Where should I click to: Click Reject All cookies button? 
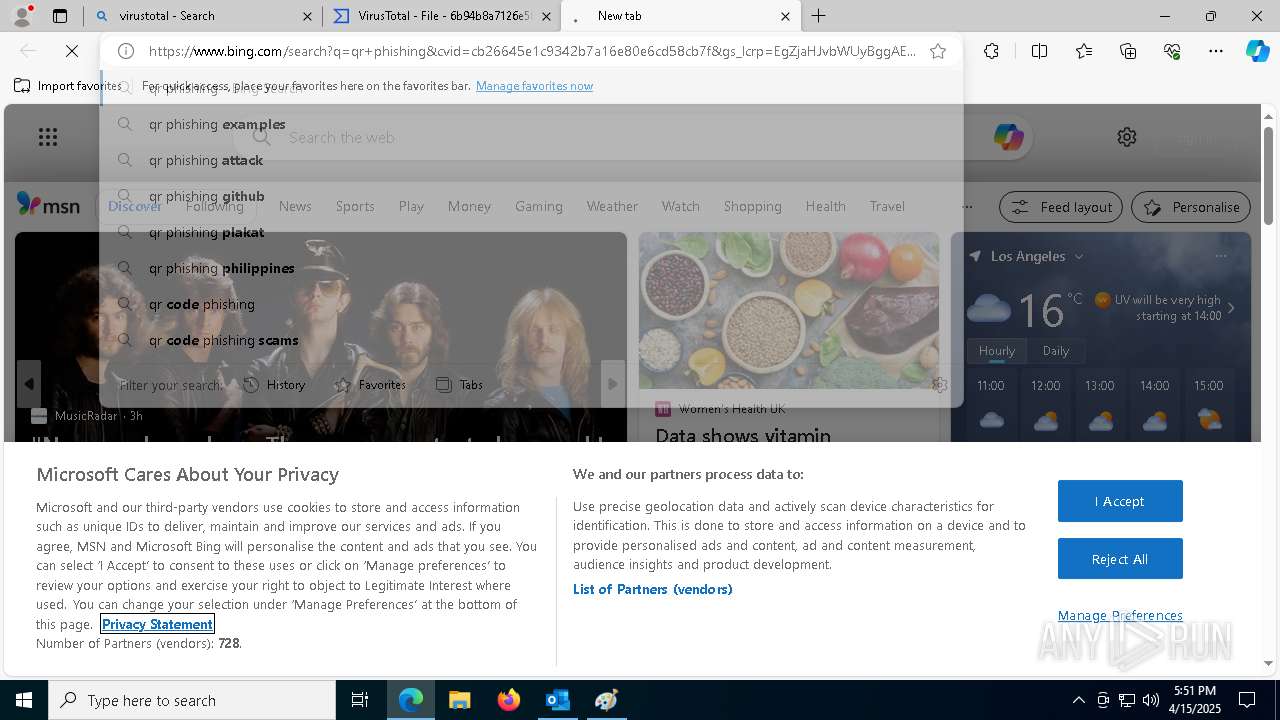1120,559
